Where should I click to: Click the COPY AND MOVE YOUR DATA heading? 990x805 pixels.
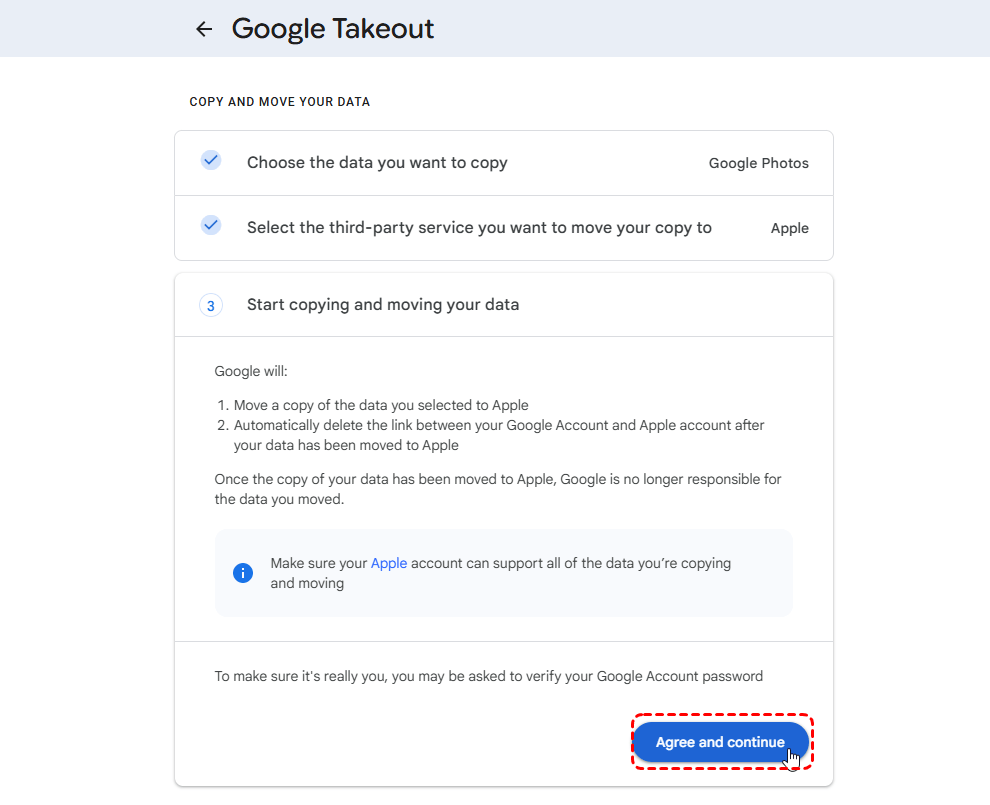tap(280, 102)
